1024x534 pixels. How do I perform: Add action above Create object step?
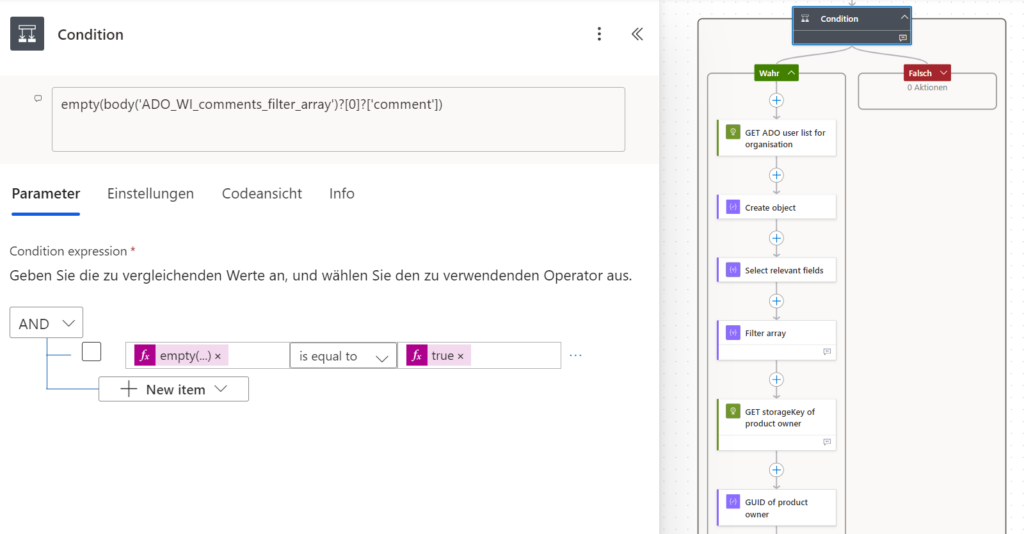pos(776,175)
